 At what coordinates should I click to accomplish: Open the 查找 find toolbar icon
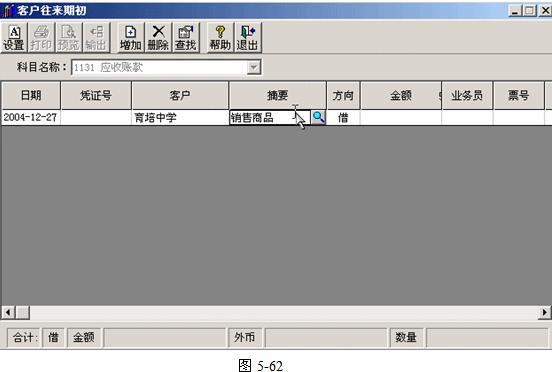tap(186, 37)
